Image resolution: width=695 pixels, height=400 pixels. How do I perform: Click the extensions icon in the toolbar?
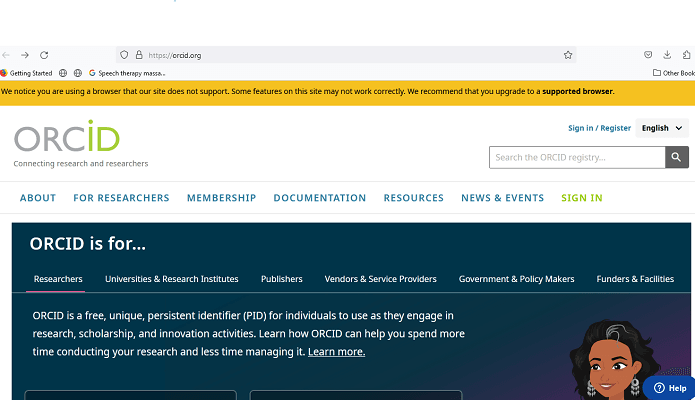click(687, 55)
